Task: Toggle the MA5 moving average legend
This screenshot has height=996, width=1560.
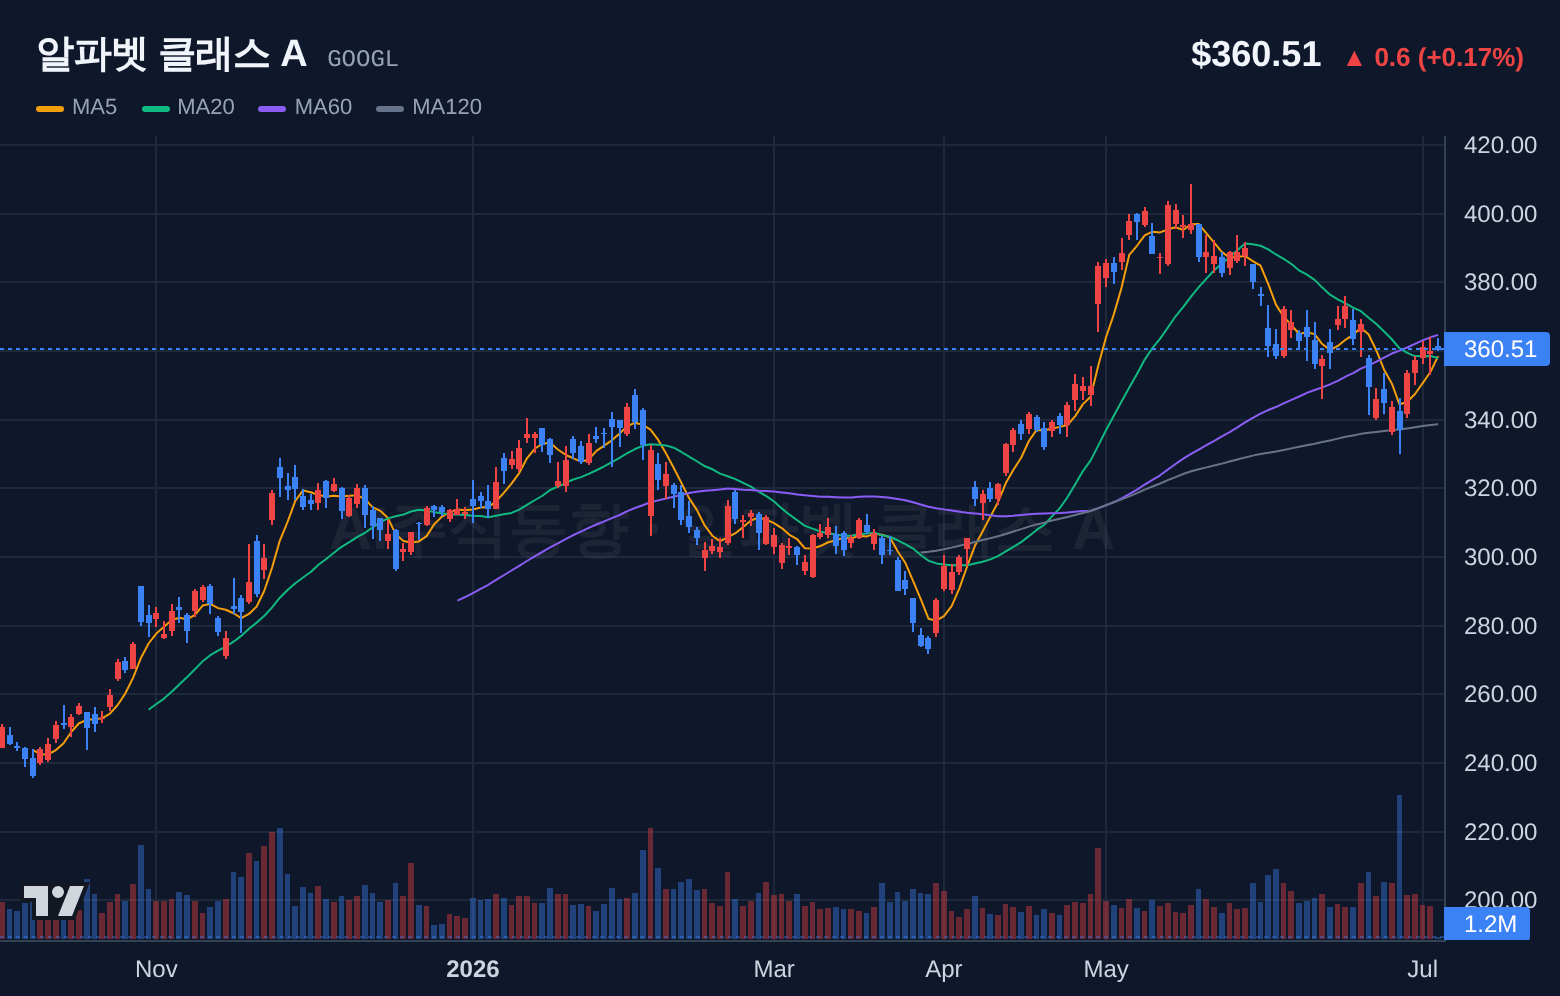Action: click(x=77, y=107)
